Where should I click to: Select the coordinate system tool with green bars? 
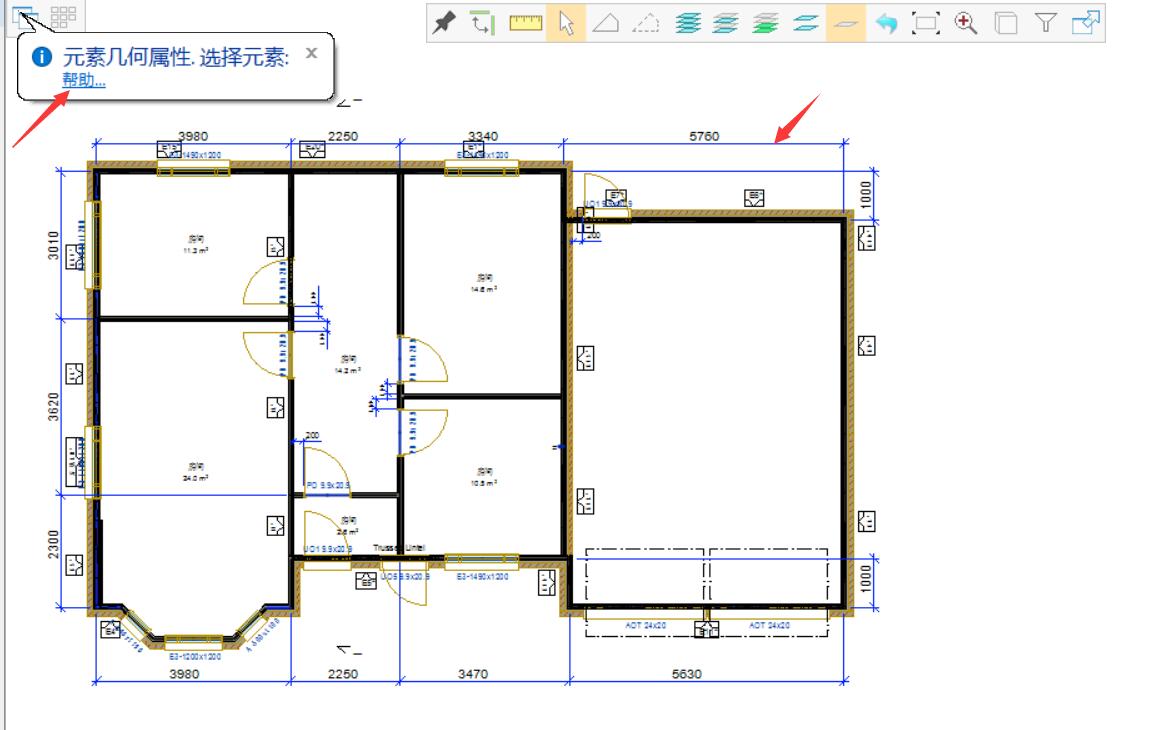tap(482, 23)
